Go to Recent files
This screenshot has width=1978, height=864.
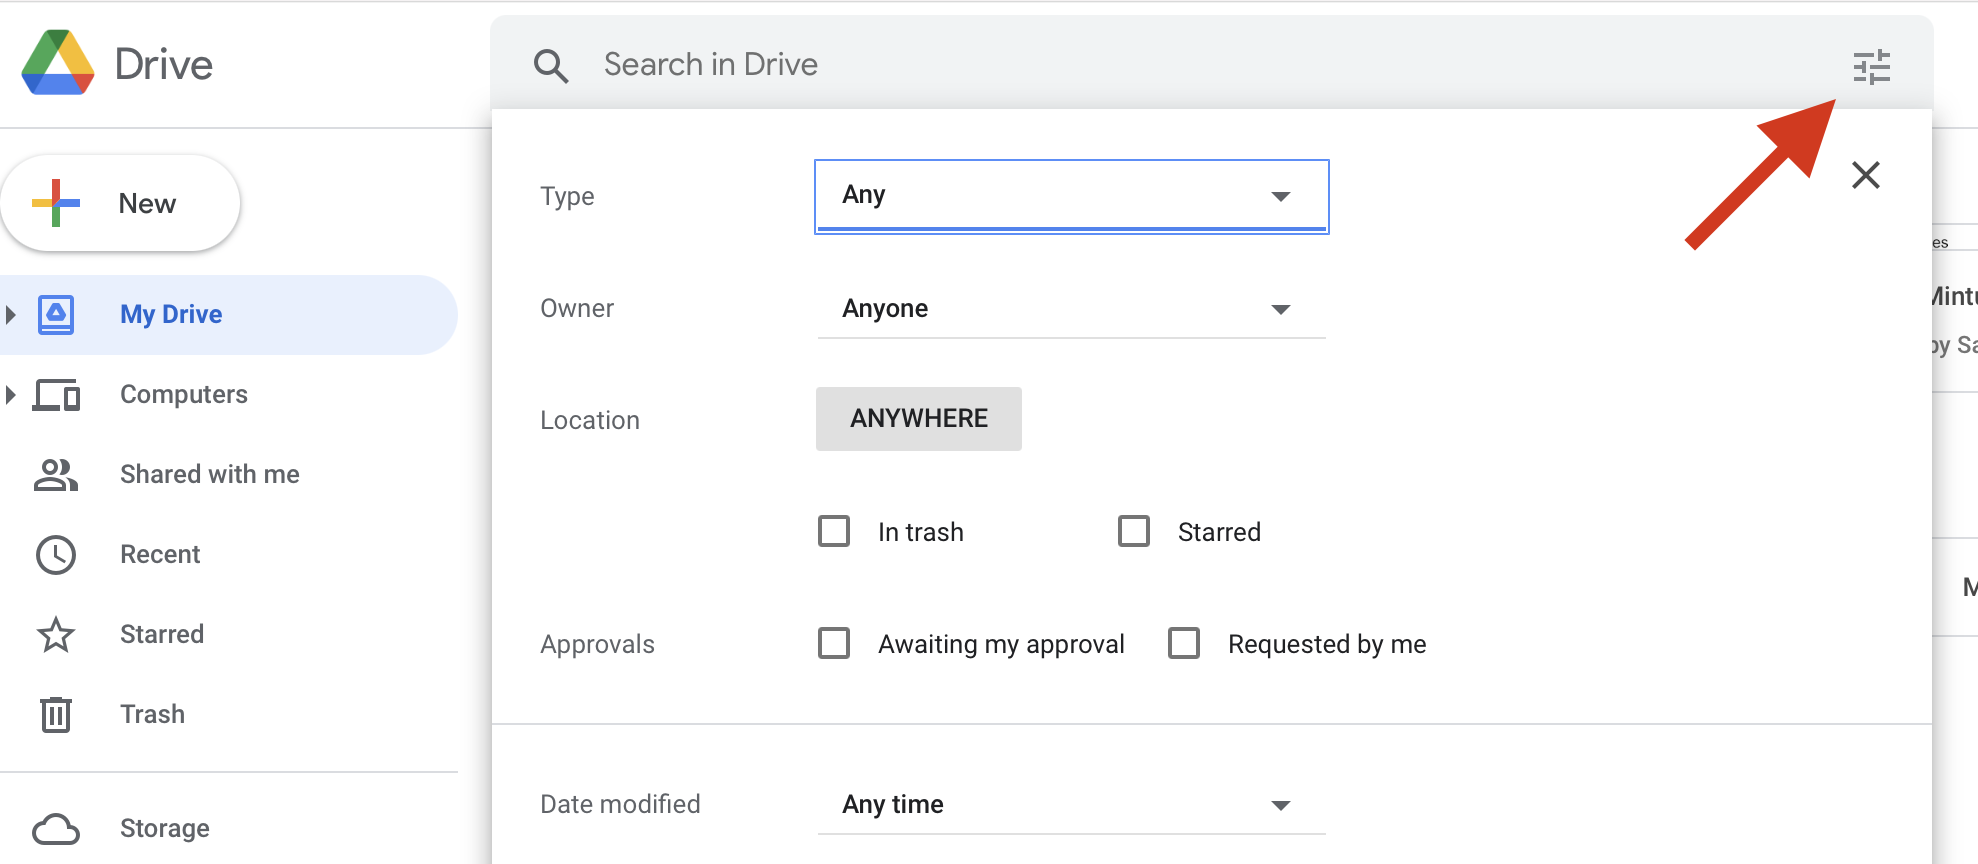click(x=229, y=555)
